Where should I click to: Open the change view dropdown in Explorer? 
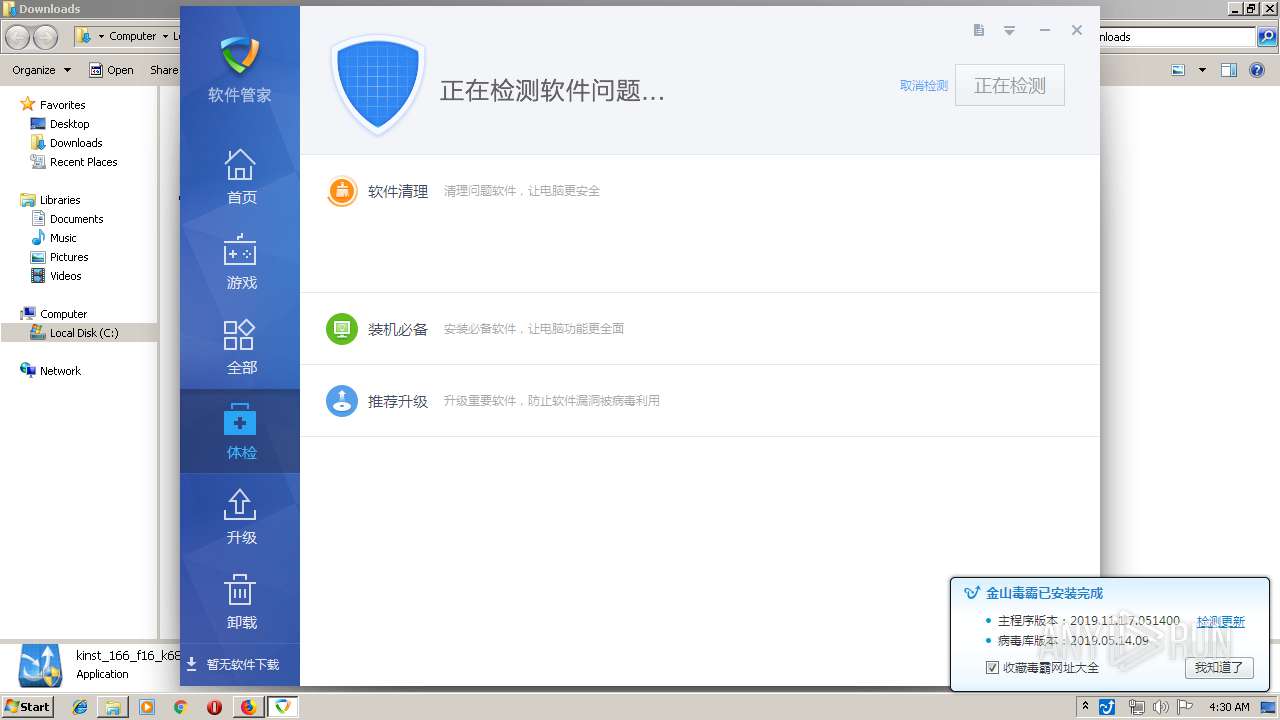click(1202, 70)
